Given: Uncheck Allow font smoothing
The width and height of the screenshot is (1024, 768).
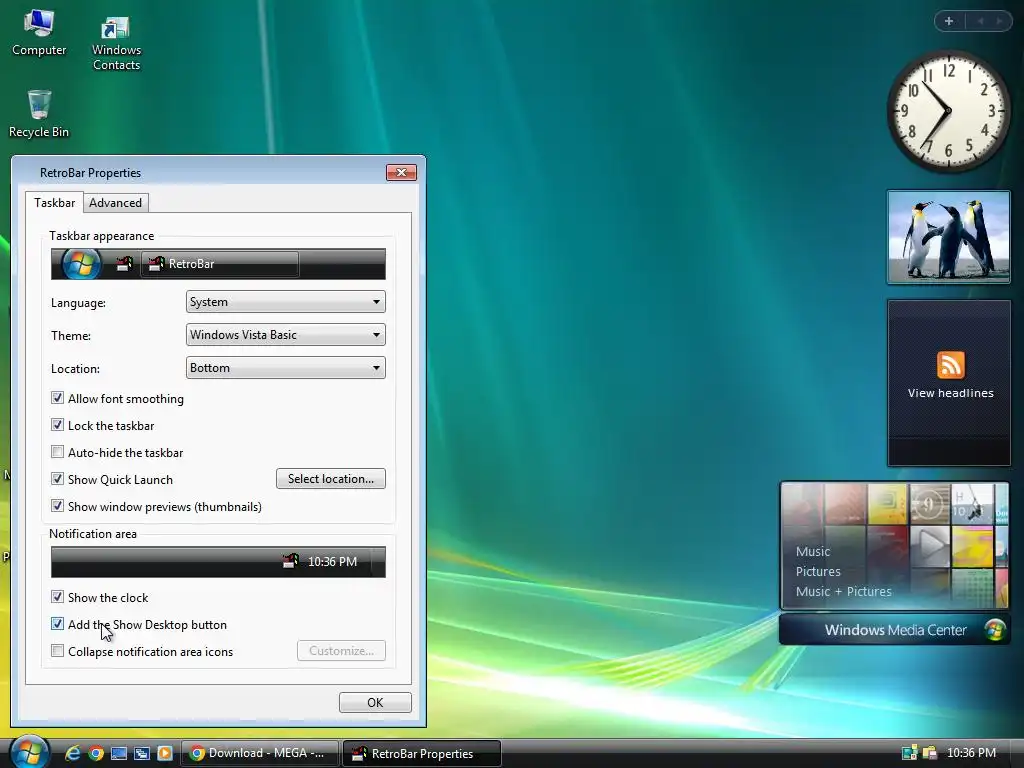Looking at the screenshot, I should click(x=57, y=398).
